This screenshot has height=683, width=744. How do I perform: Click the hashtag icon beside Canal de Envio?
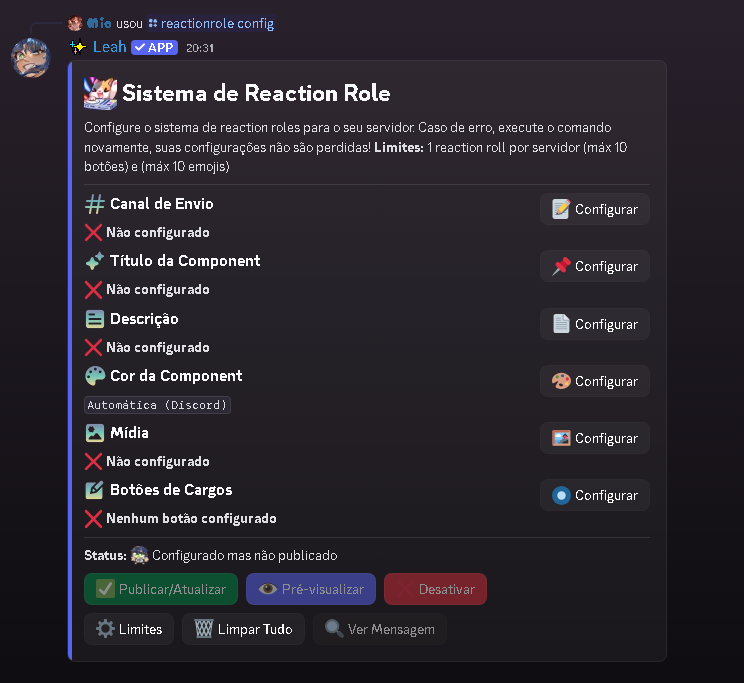[x=95, y=204]
